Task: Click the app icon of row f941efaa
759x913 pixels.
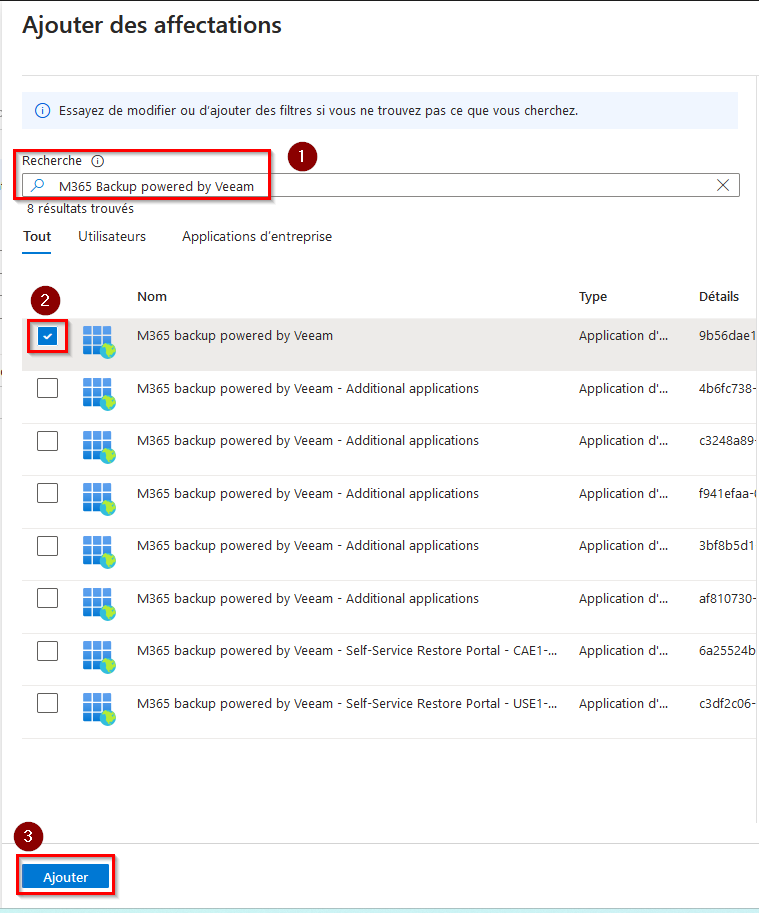Action: click(x=99, y=499)
